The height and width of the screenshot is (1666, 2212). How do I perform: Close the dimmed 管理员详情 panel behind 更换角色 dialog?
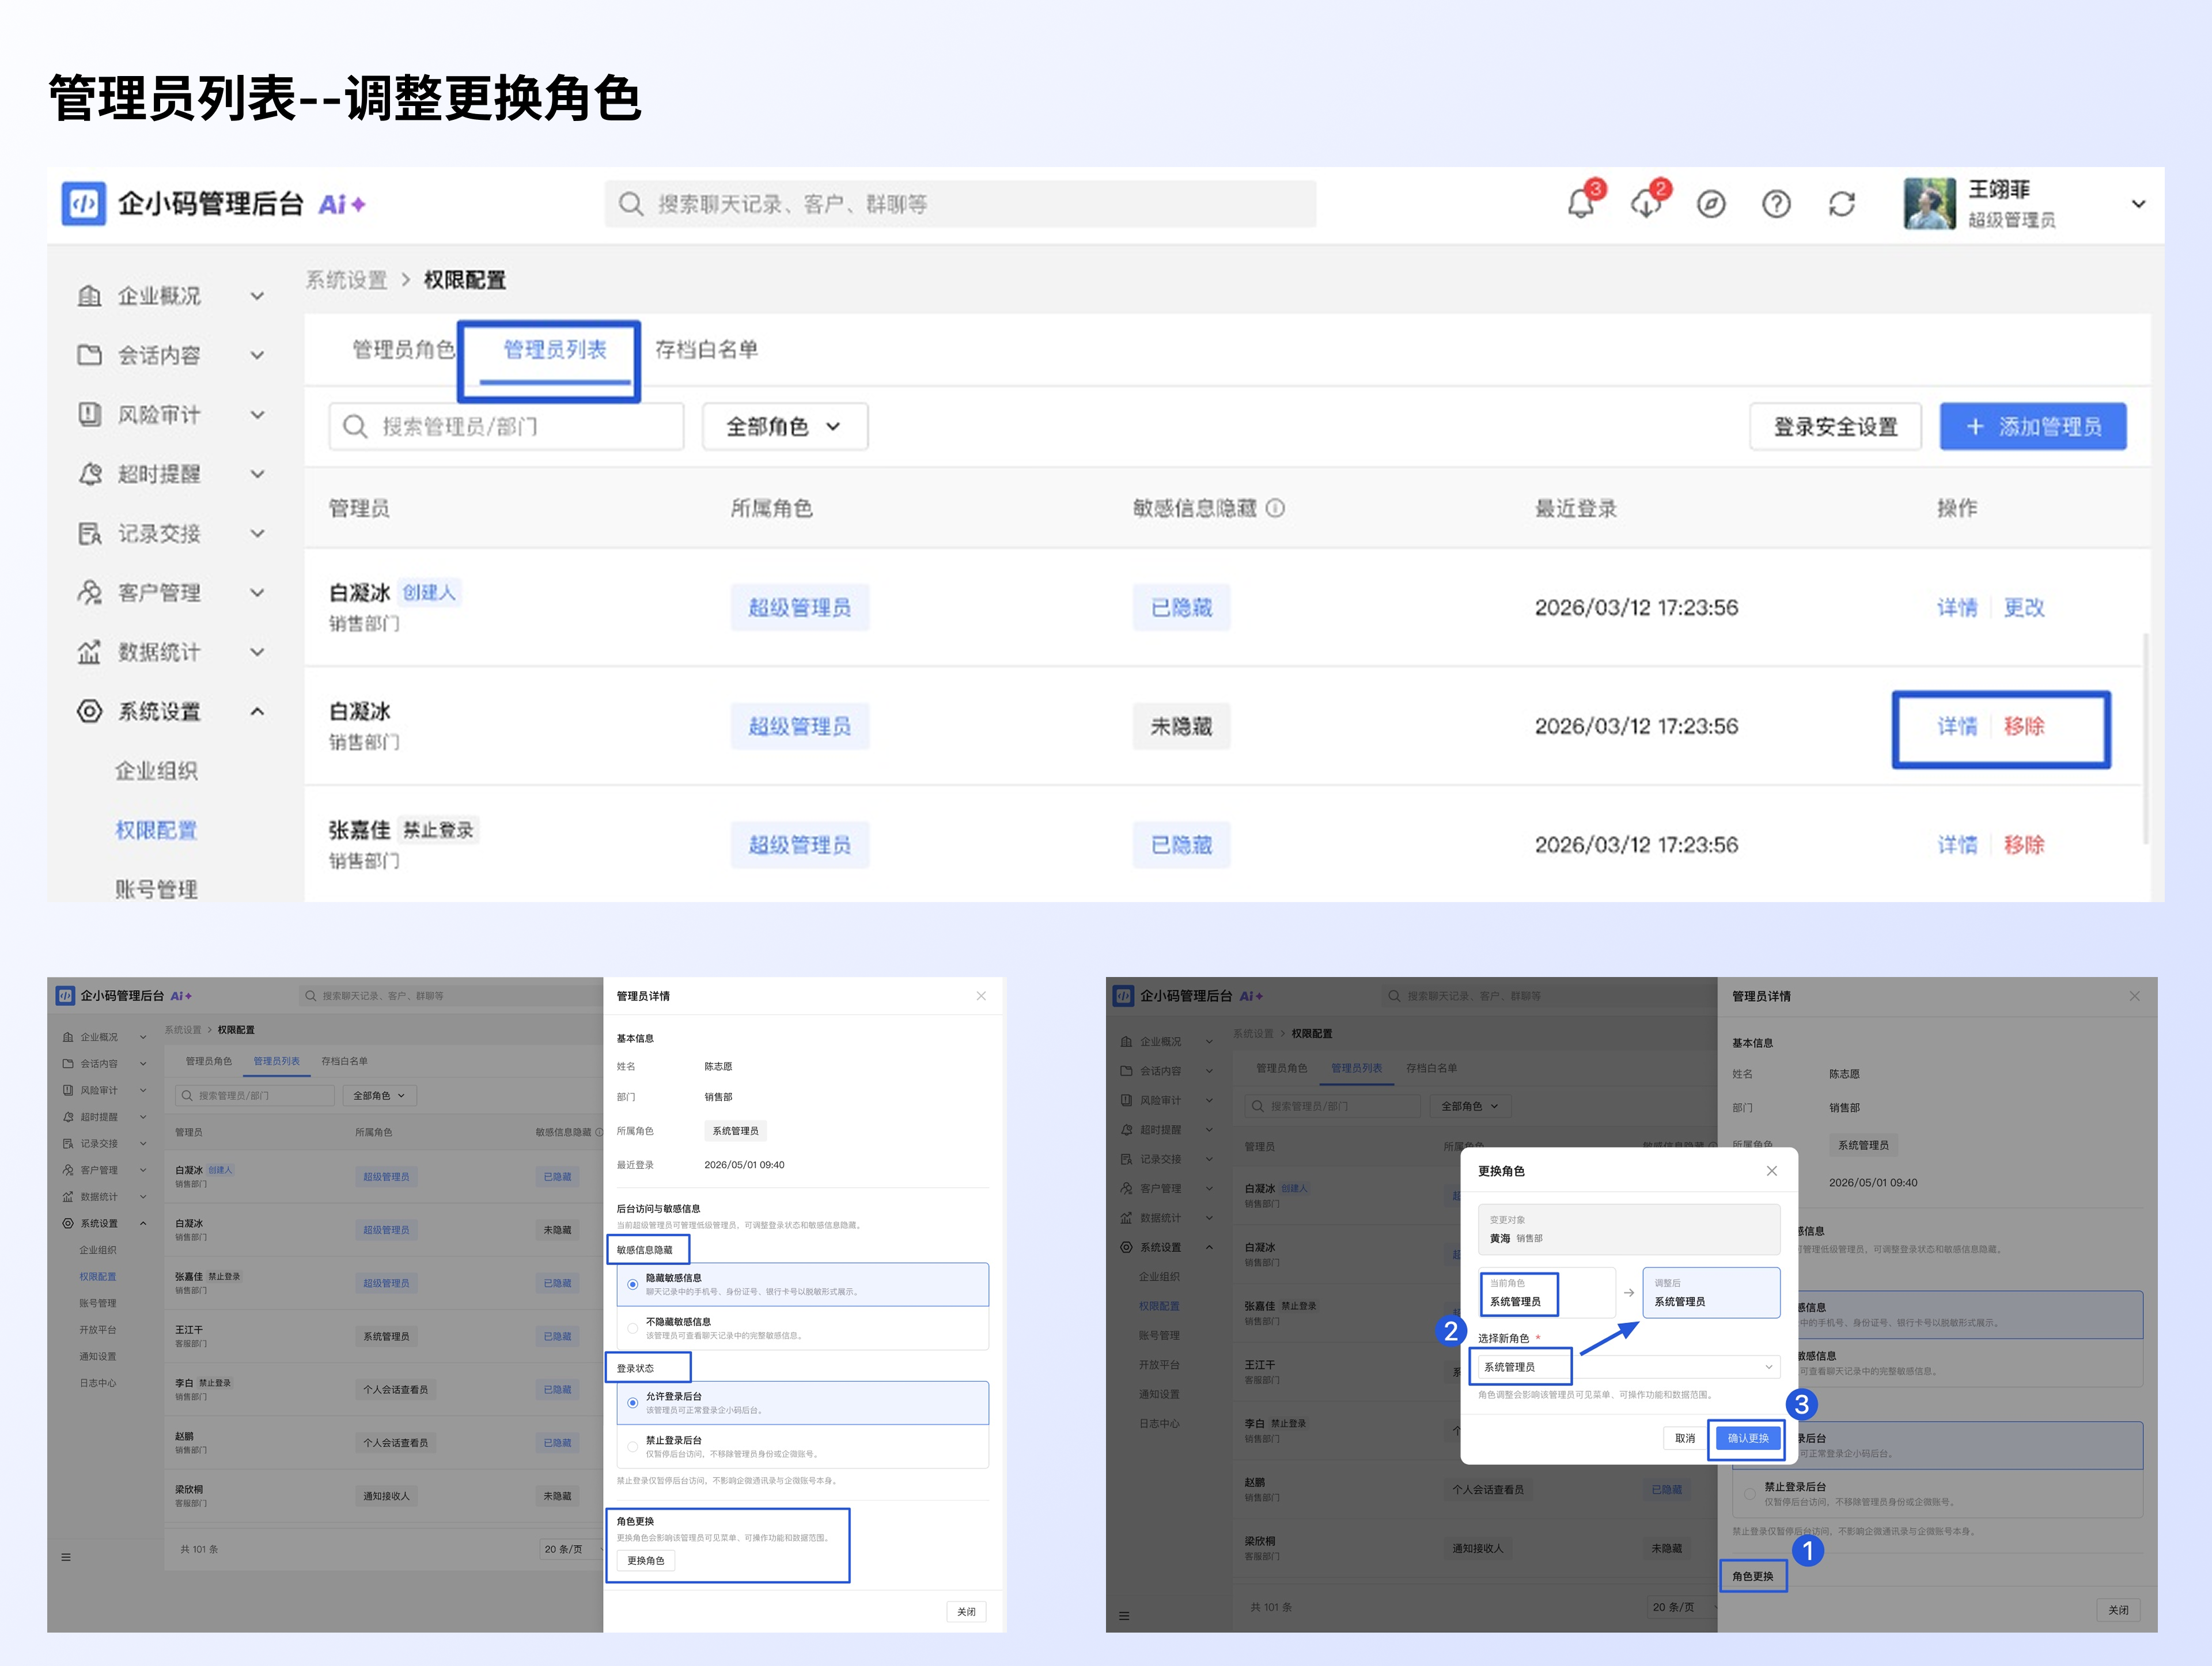[x=2134, y=996]
